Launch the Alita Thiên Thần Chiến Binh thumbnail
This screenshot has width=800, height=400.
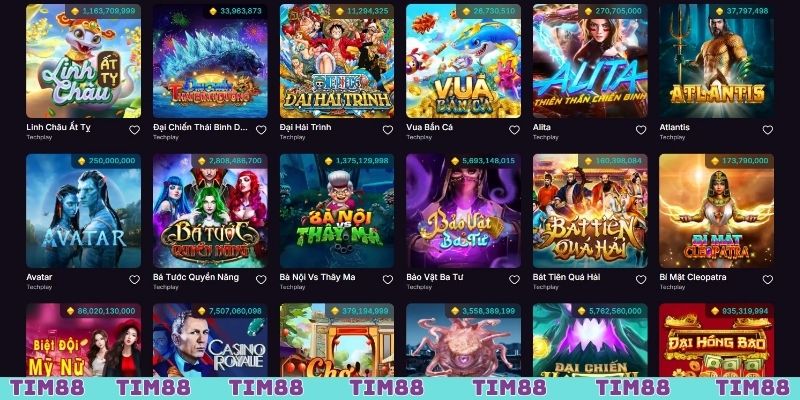(590, 61)
